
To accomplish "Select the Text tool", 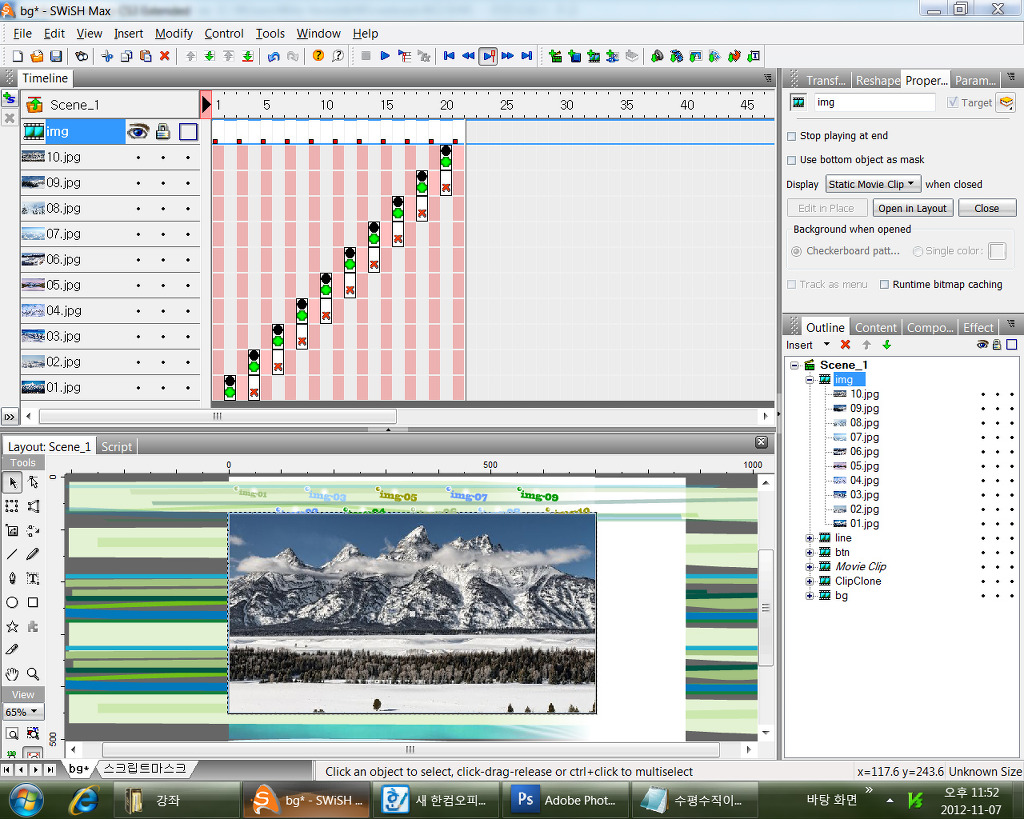I will click(33, 579).
